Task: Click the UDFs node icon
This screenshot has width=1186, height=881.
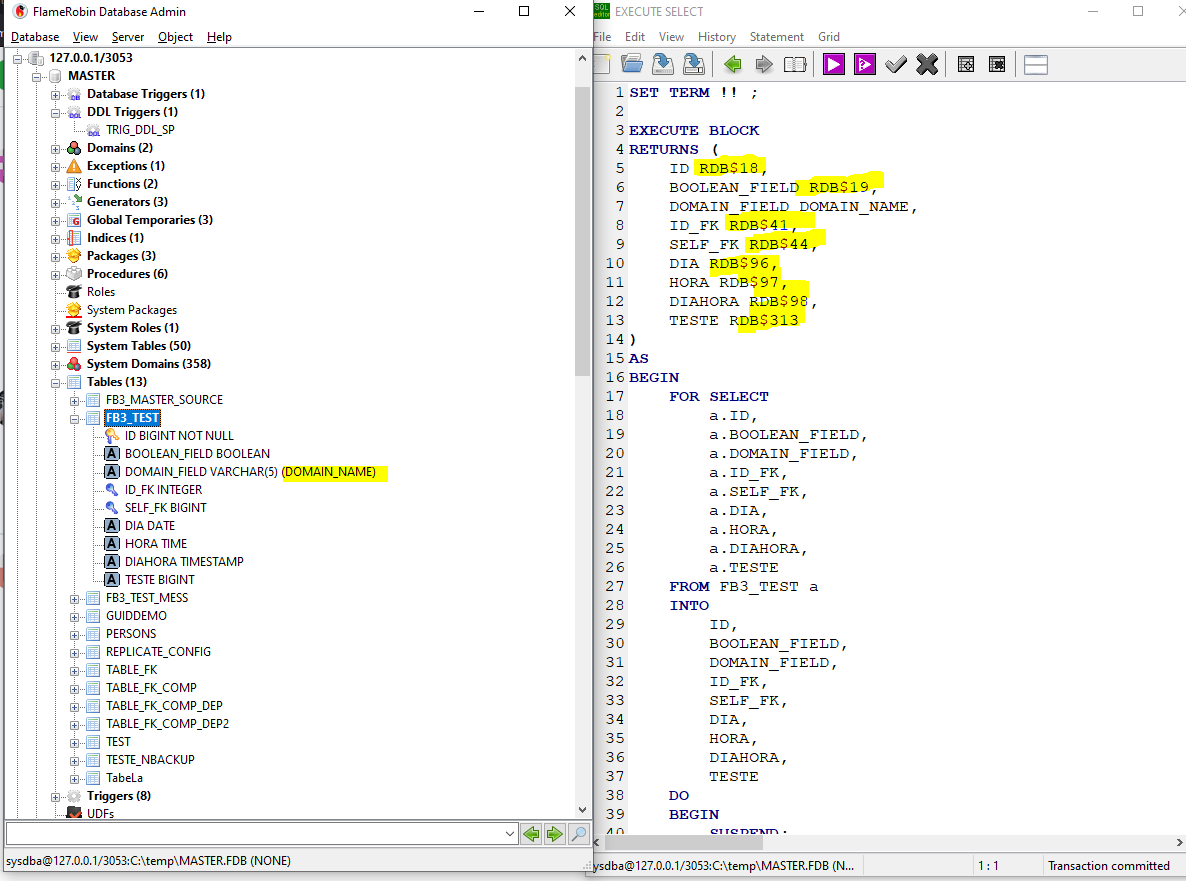Action: pyautogui.click(x=74, y=813)
